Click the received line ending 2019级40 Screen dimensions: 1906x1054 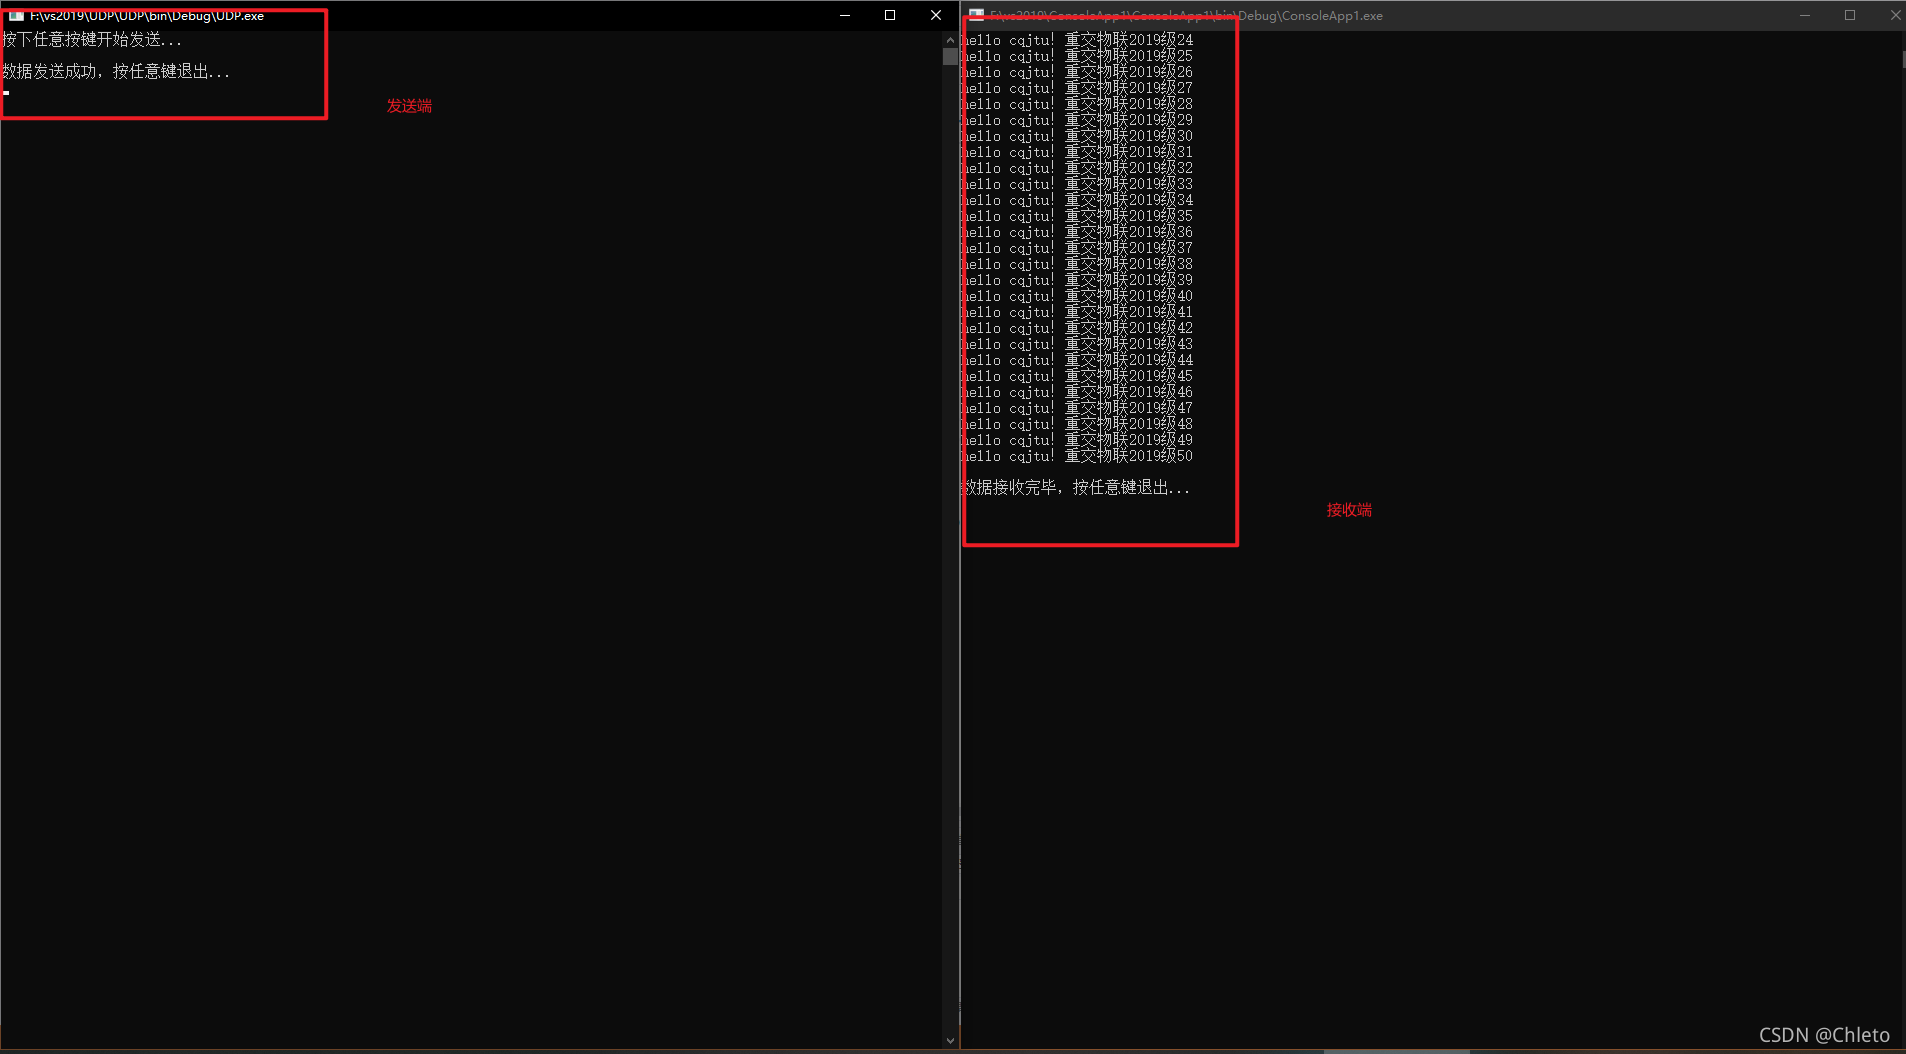pyautogui.click(x=1077, y=296)
